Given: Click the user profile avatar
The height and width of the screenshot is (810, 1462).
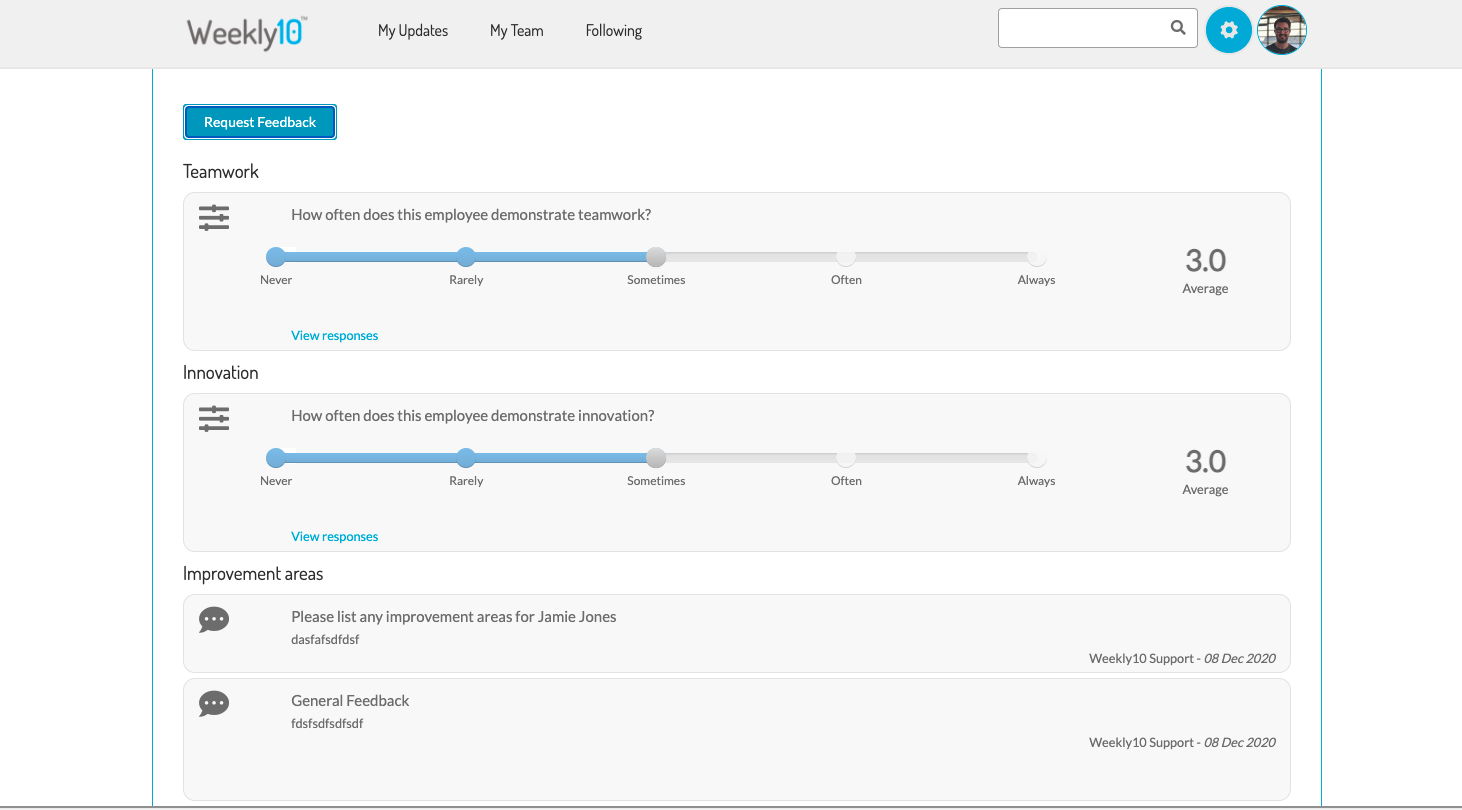Looking at the screenshot, I should click(x=1282, y=30).
